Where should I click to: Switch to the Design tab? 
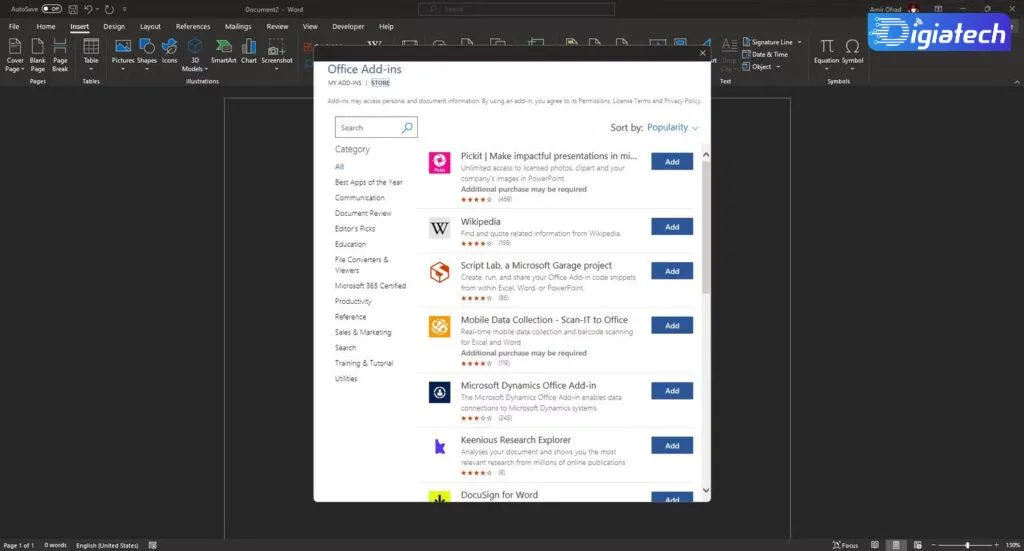[114, 27]
